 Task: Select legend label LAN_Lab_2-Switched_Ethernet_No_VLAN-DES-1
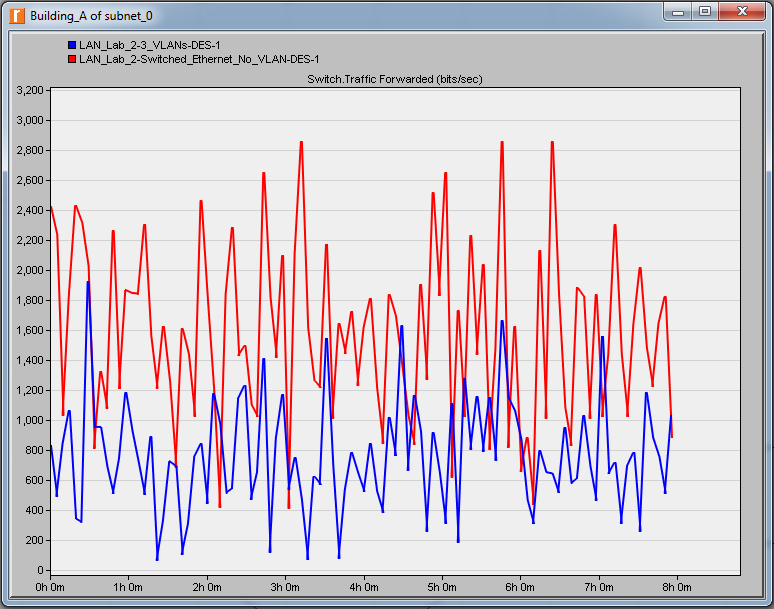199,59
